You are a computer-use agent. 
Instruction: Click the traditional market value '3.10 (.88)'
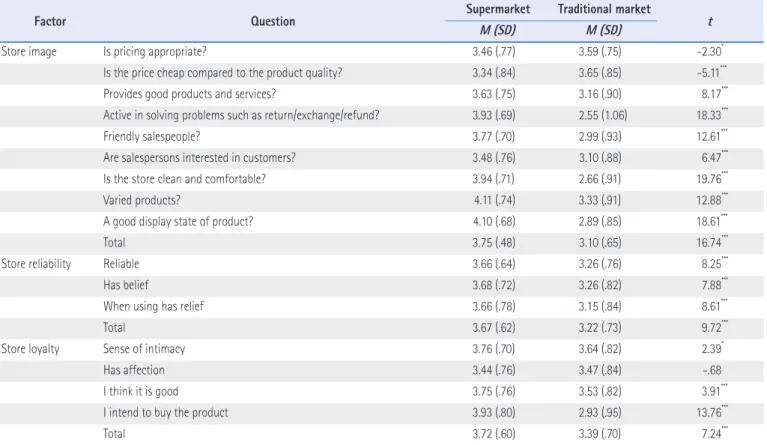(x=600, y=157)
